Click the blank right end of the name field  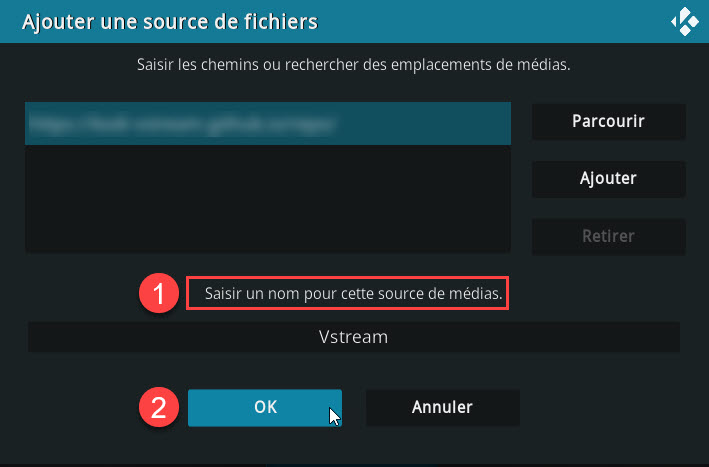click(x=588, y=337)
